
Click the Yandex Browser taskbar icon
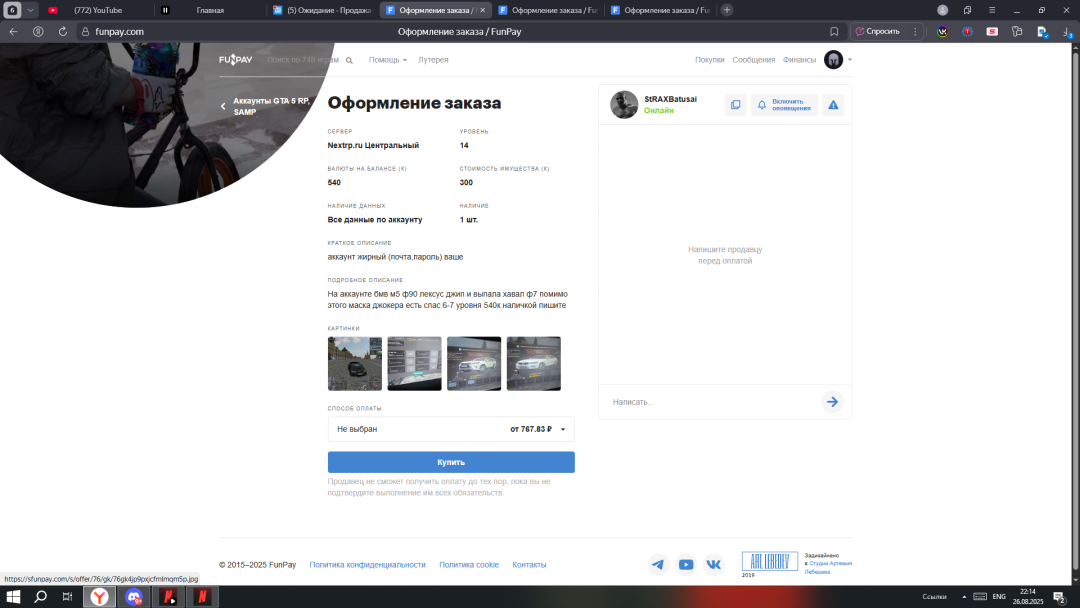[x=100, y=597]
